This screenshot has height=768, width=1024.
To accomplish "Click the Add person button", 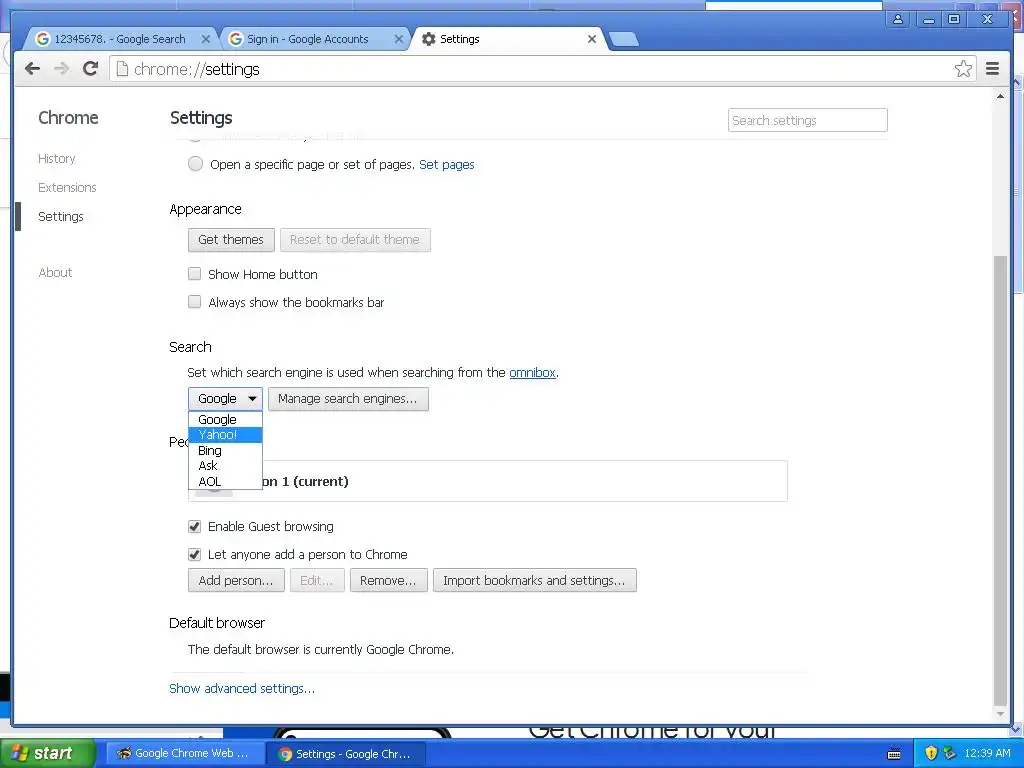I will pyautogui.click(x=236, y=581).
